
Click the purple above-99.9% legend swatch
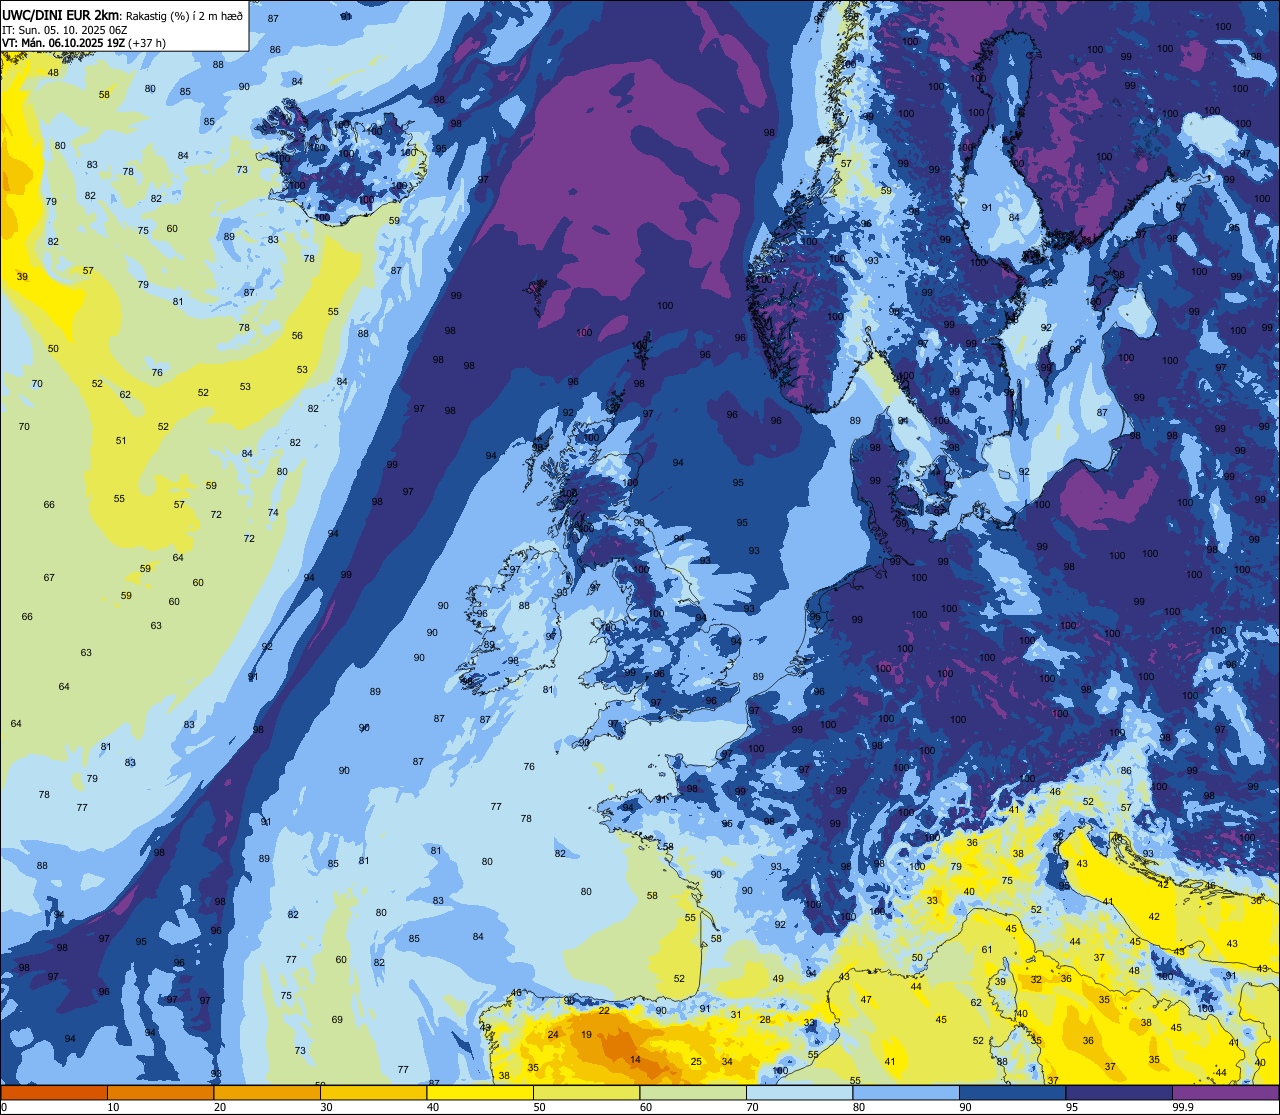1225,1092
